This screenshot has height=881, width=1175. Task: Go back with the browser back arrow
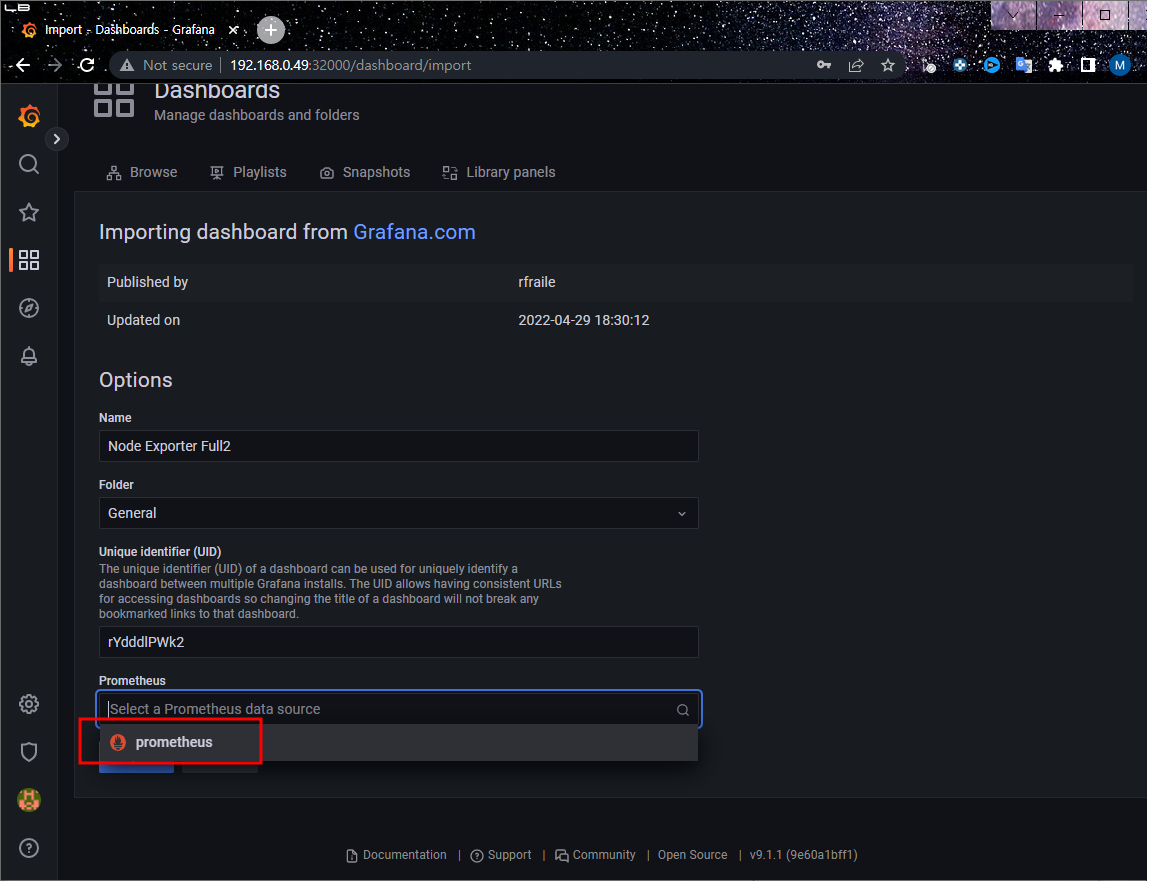(23, 65)
